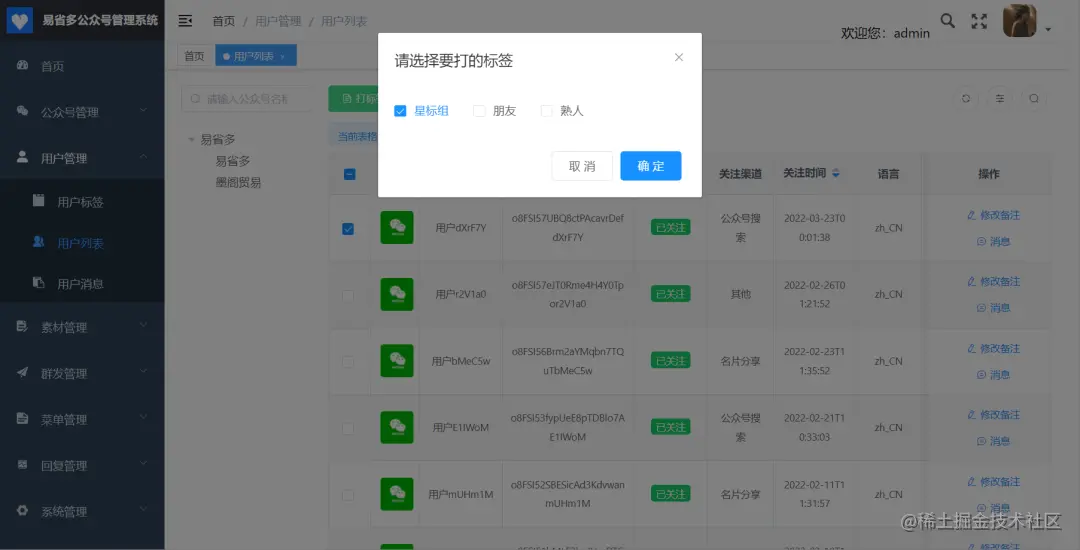
Task: Select the 墨阁贸易 tree node
Action: pos(238,183)
